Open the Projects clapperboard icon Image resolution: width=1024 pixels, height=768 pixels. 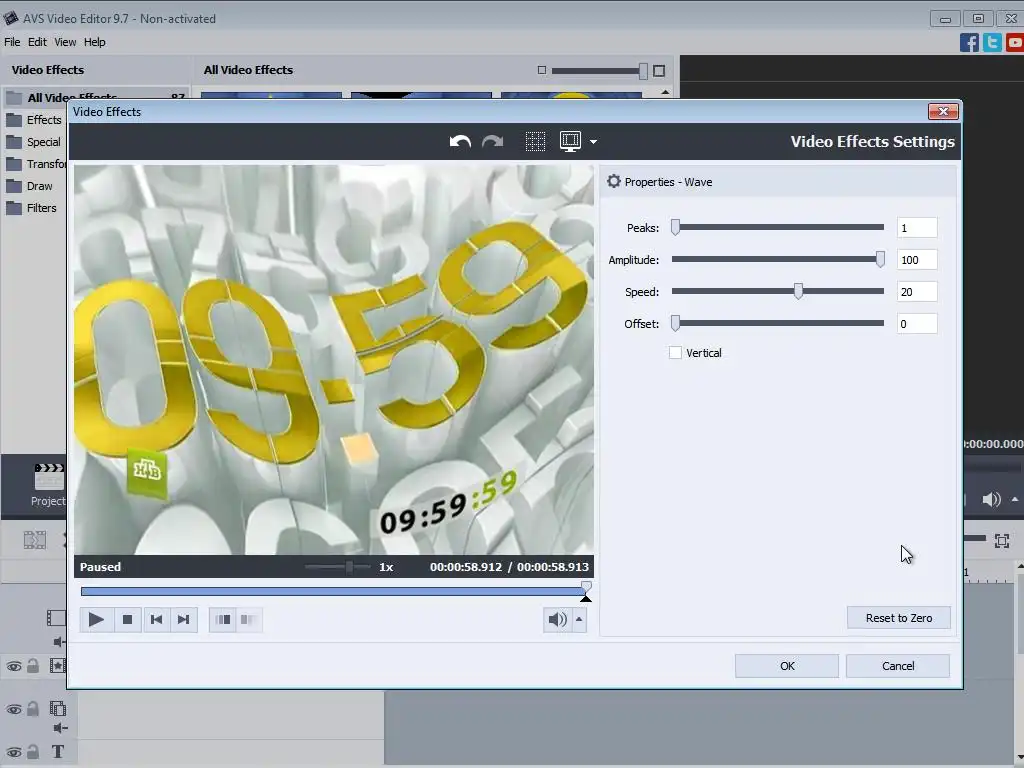[x=49, y=477]
